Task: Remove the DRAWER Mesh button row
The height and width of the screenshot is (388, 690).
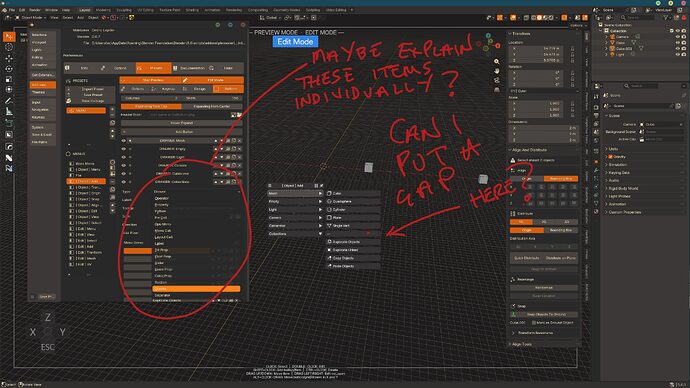Action: 239,141
